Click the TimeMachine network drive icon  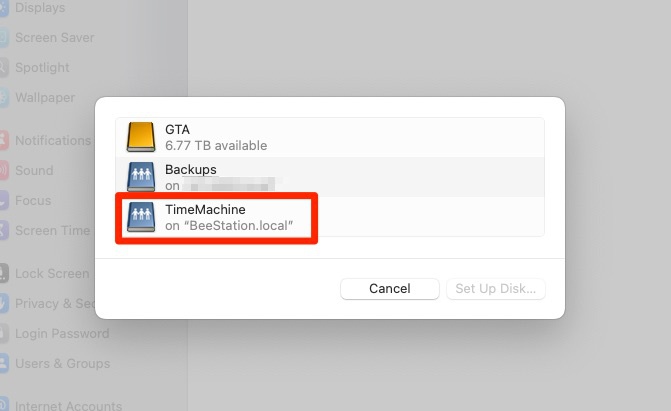coord(140,217)
